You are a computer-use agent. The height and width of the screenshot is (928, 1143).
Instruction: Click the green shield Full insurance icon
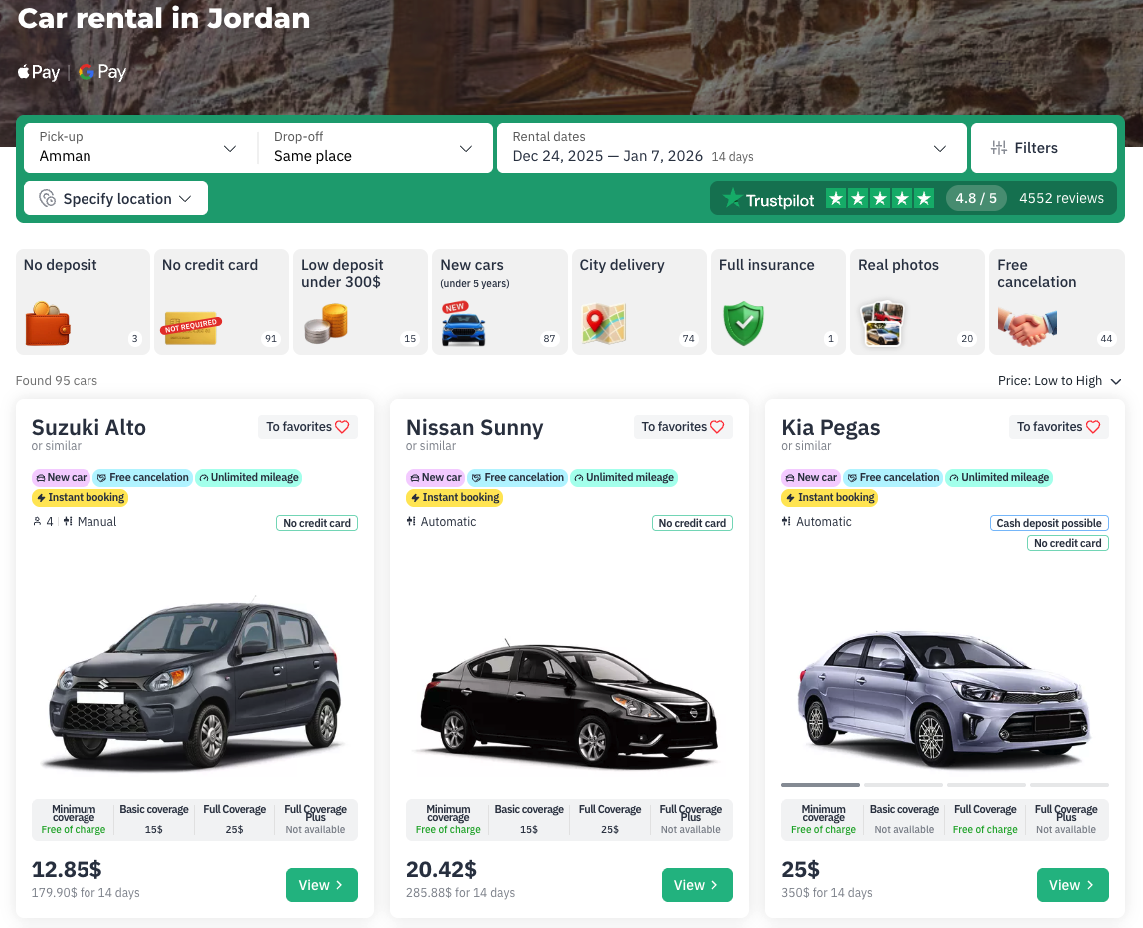tap(743, 324)
